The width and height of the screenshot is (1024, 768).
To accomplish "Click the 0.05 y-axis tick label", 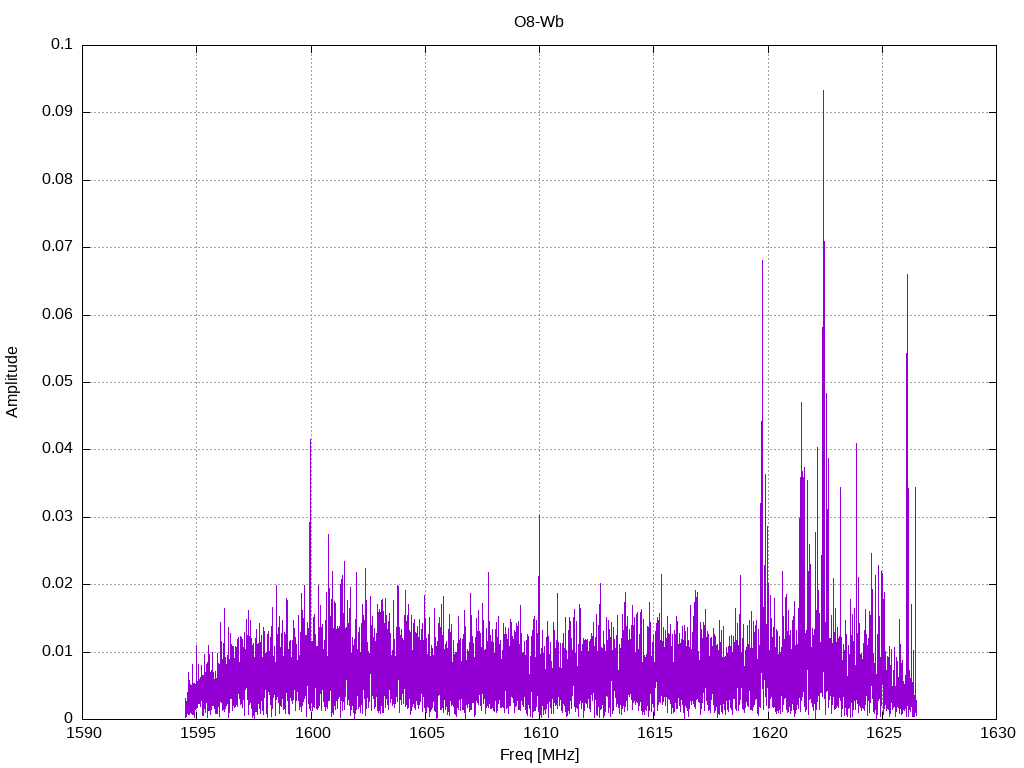I will click(57, 382).
